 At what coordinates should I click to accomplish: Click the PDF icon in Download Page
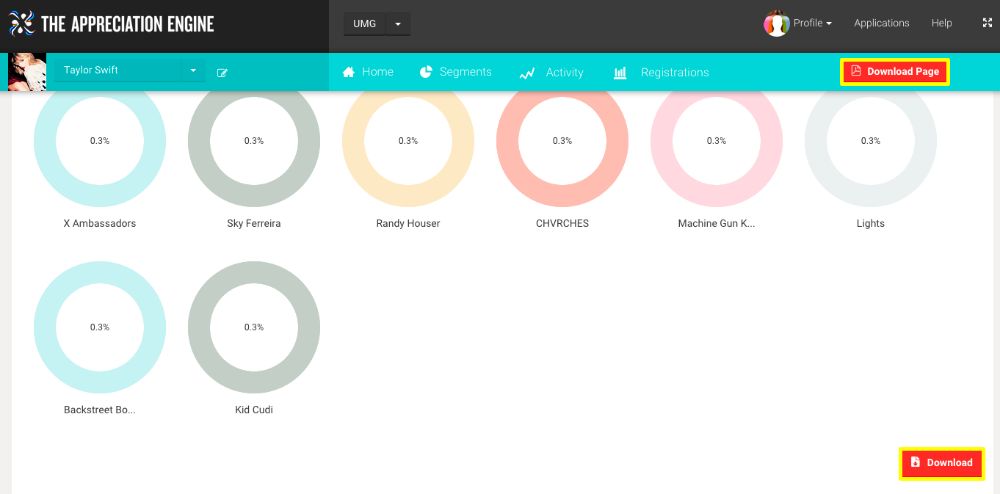pos(856,71)
